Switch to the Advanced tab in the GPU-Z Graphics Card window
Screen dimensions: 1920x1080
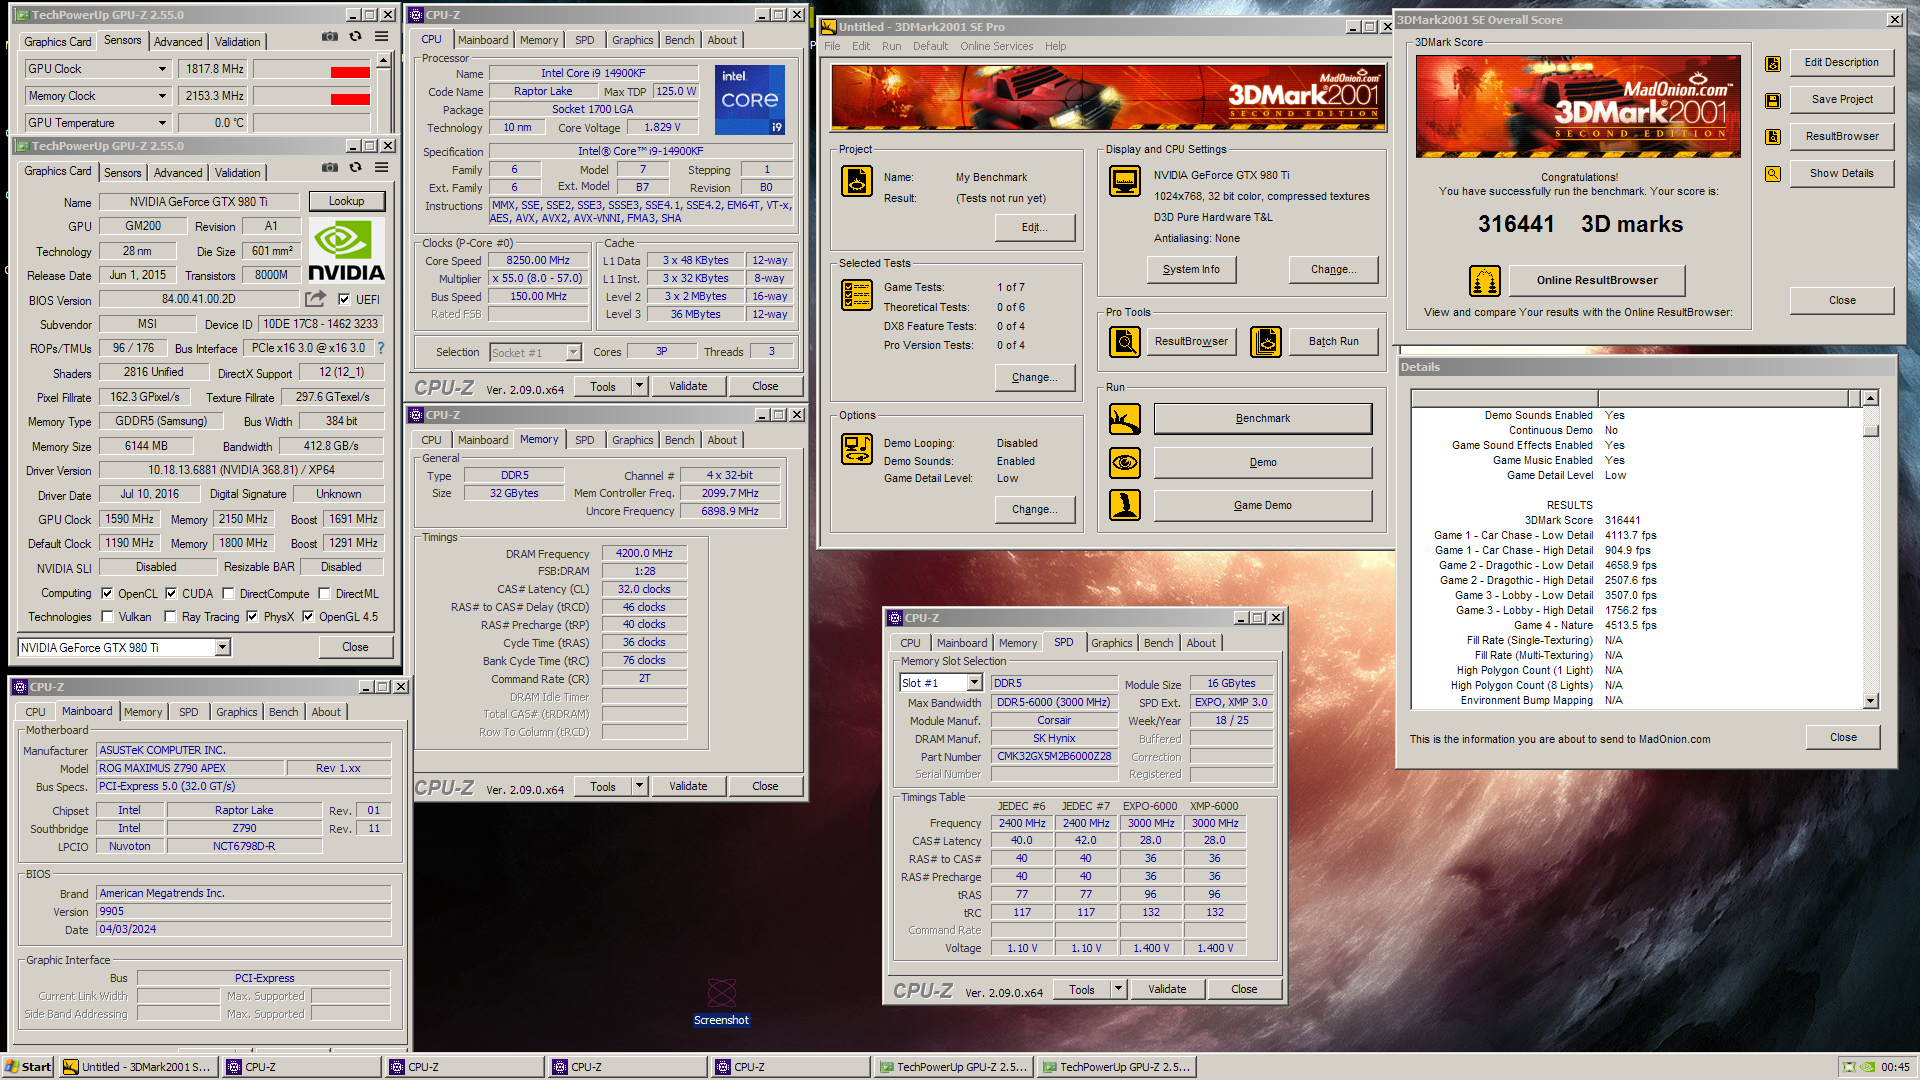point(178,173)
